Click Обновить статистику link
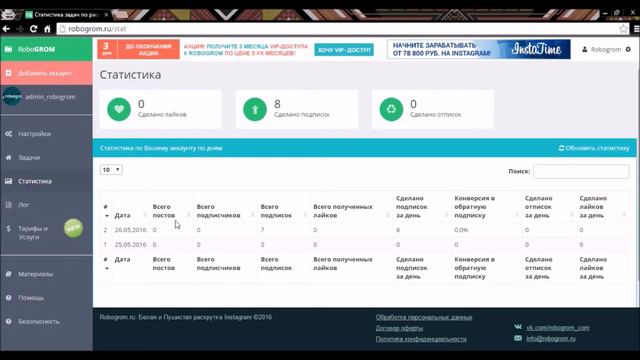 click(x=594, y=148)
